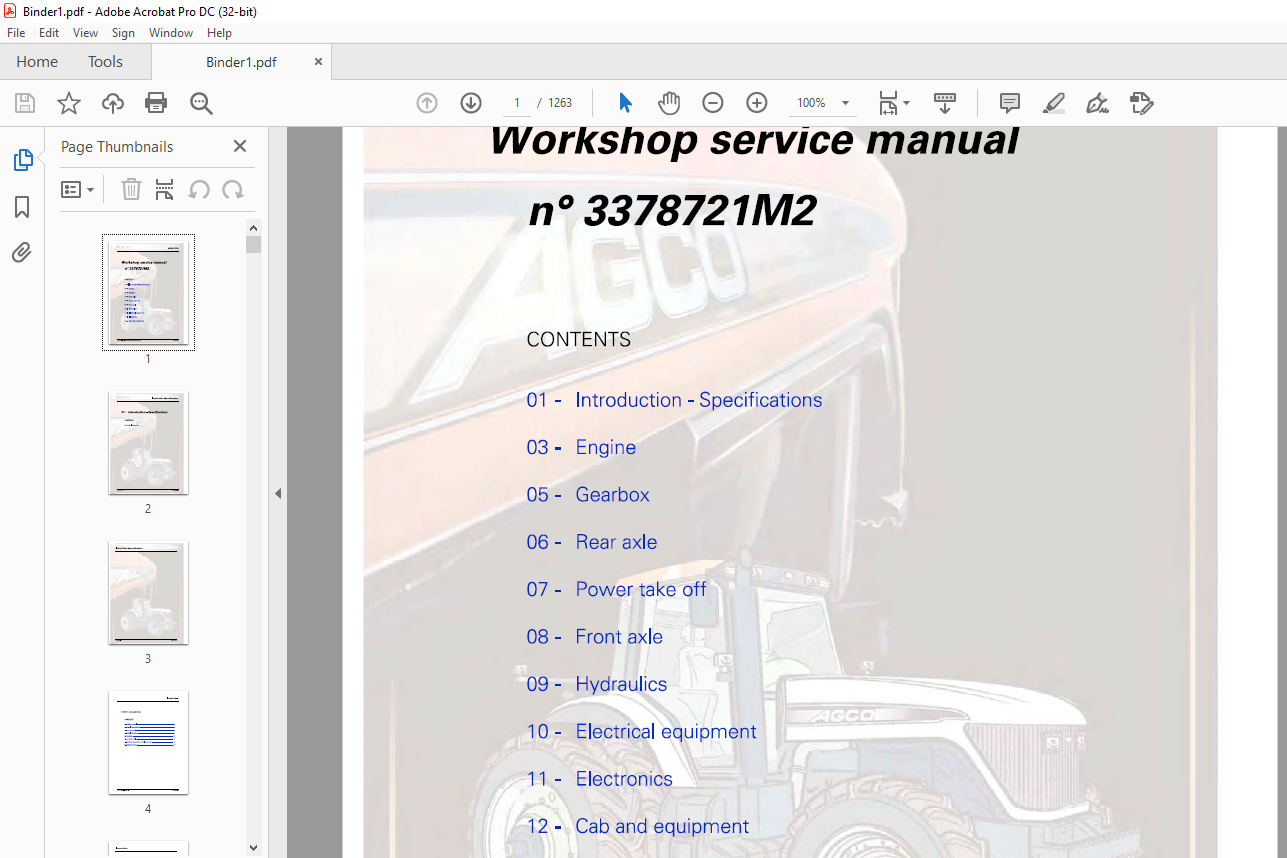Click the insert/extract pages scissors icon
This screenshot has width=1287, height=858.
coord(165,189)
